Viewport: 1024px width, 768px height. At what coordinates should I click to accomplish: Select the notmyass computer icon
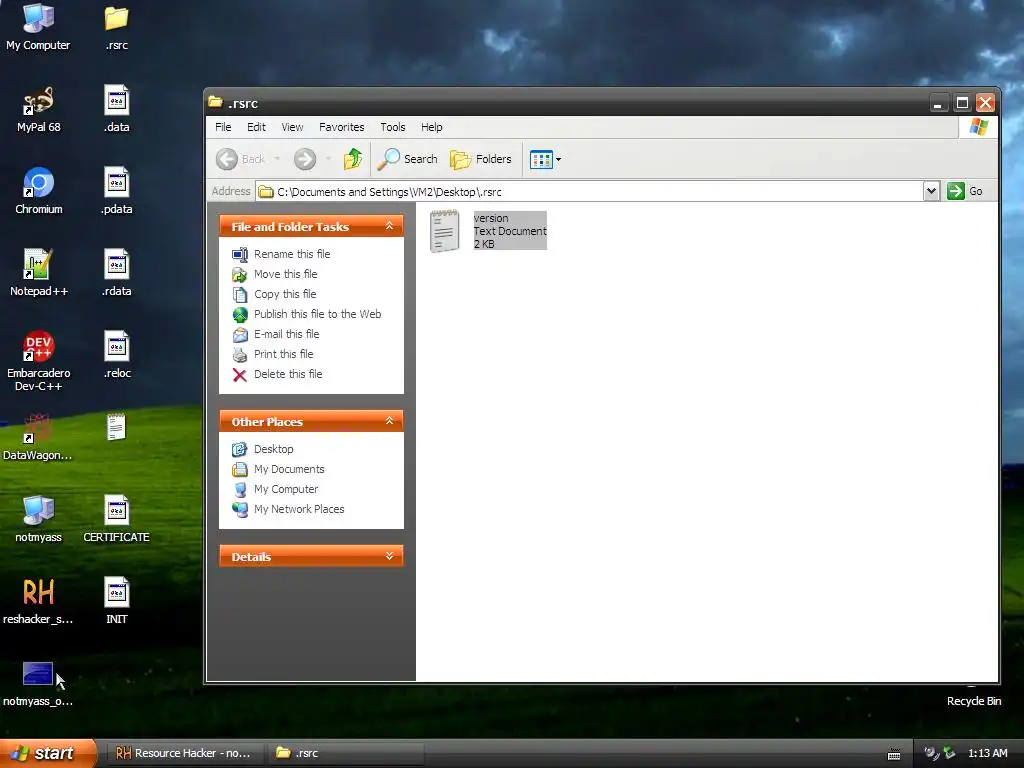tap(38, 519)
